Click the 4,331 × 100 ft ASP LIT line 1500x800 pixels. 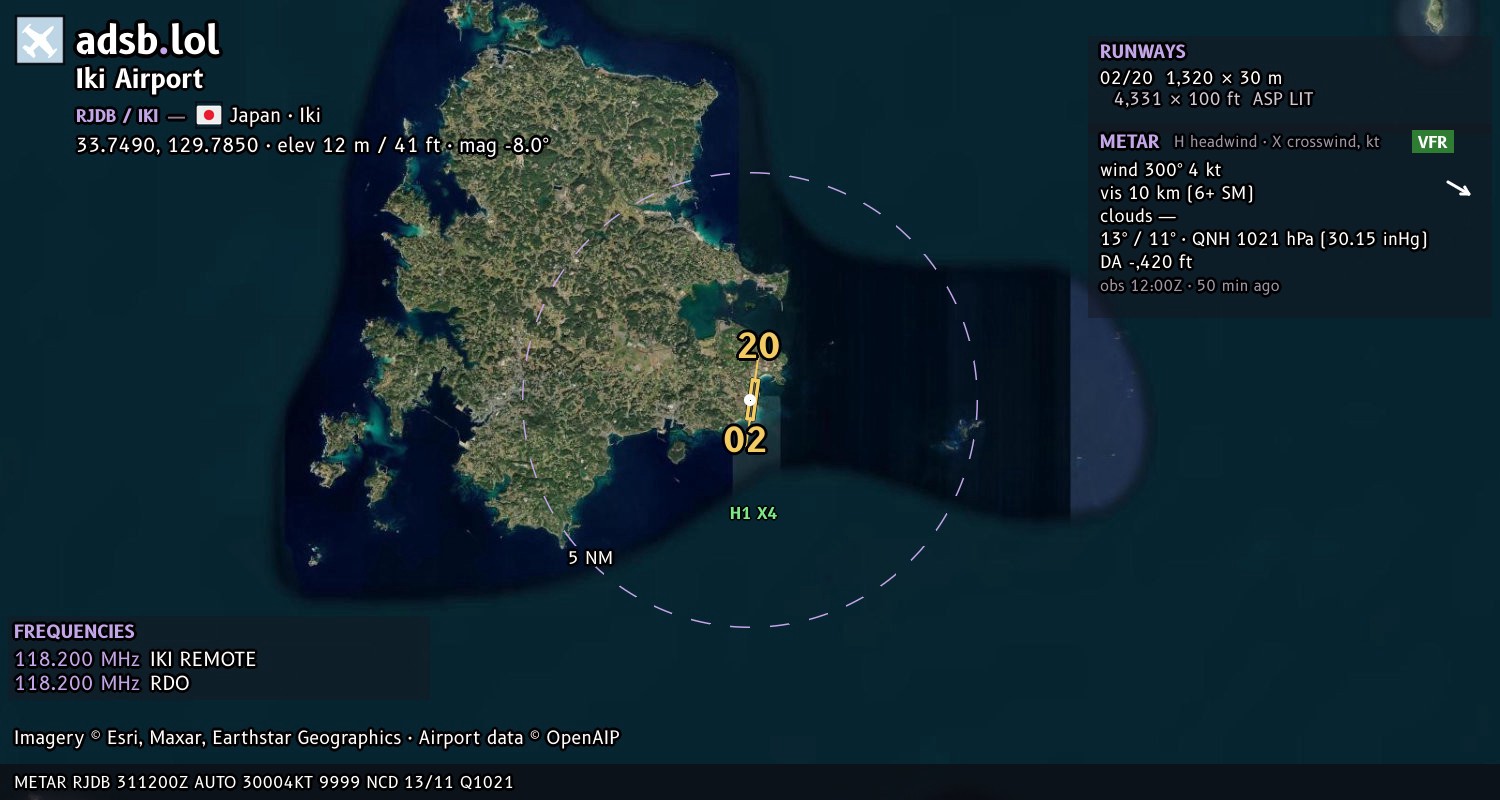point(1213,99)
